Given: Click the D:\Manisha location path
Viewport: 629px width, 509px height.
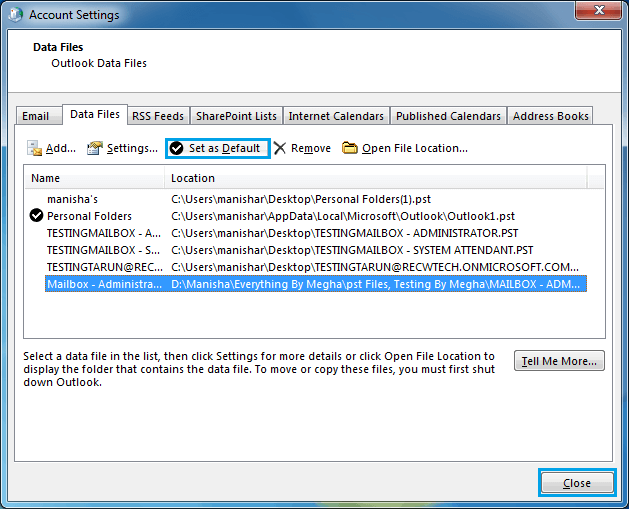Looking at the screenshot, I should [x=375, y=284].
